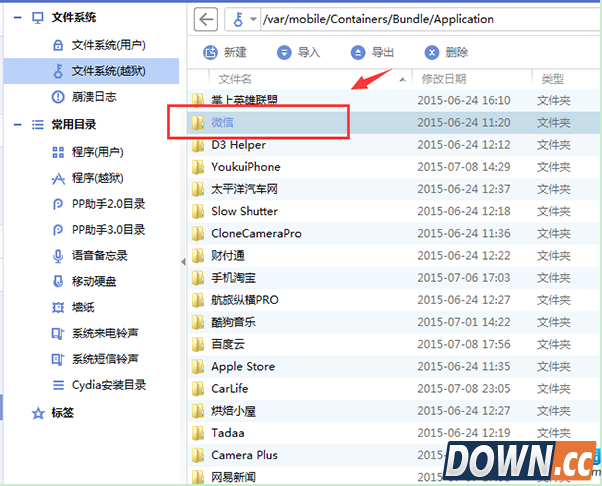602x486 pixels.
Task: Click the CarLife folder icon
Action: [198, 388]
